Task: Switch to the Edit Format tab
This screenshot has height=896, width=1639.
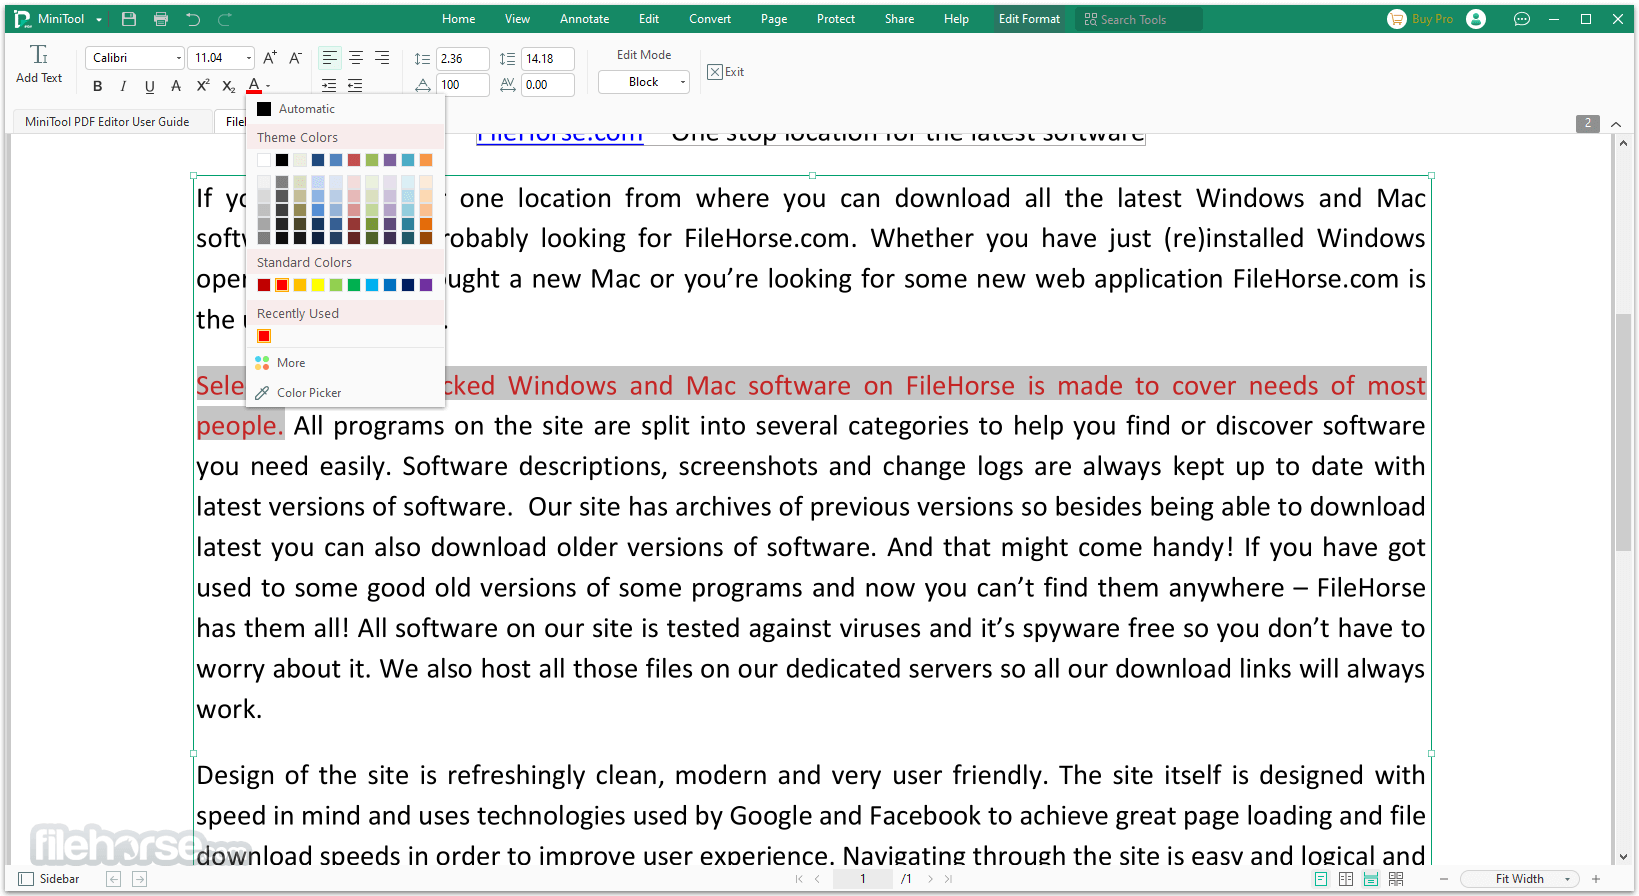Action: coord(1029,19)
